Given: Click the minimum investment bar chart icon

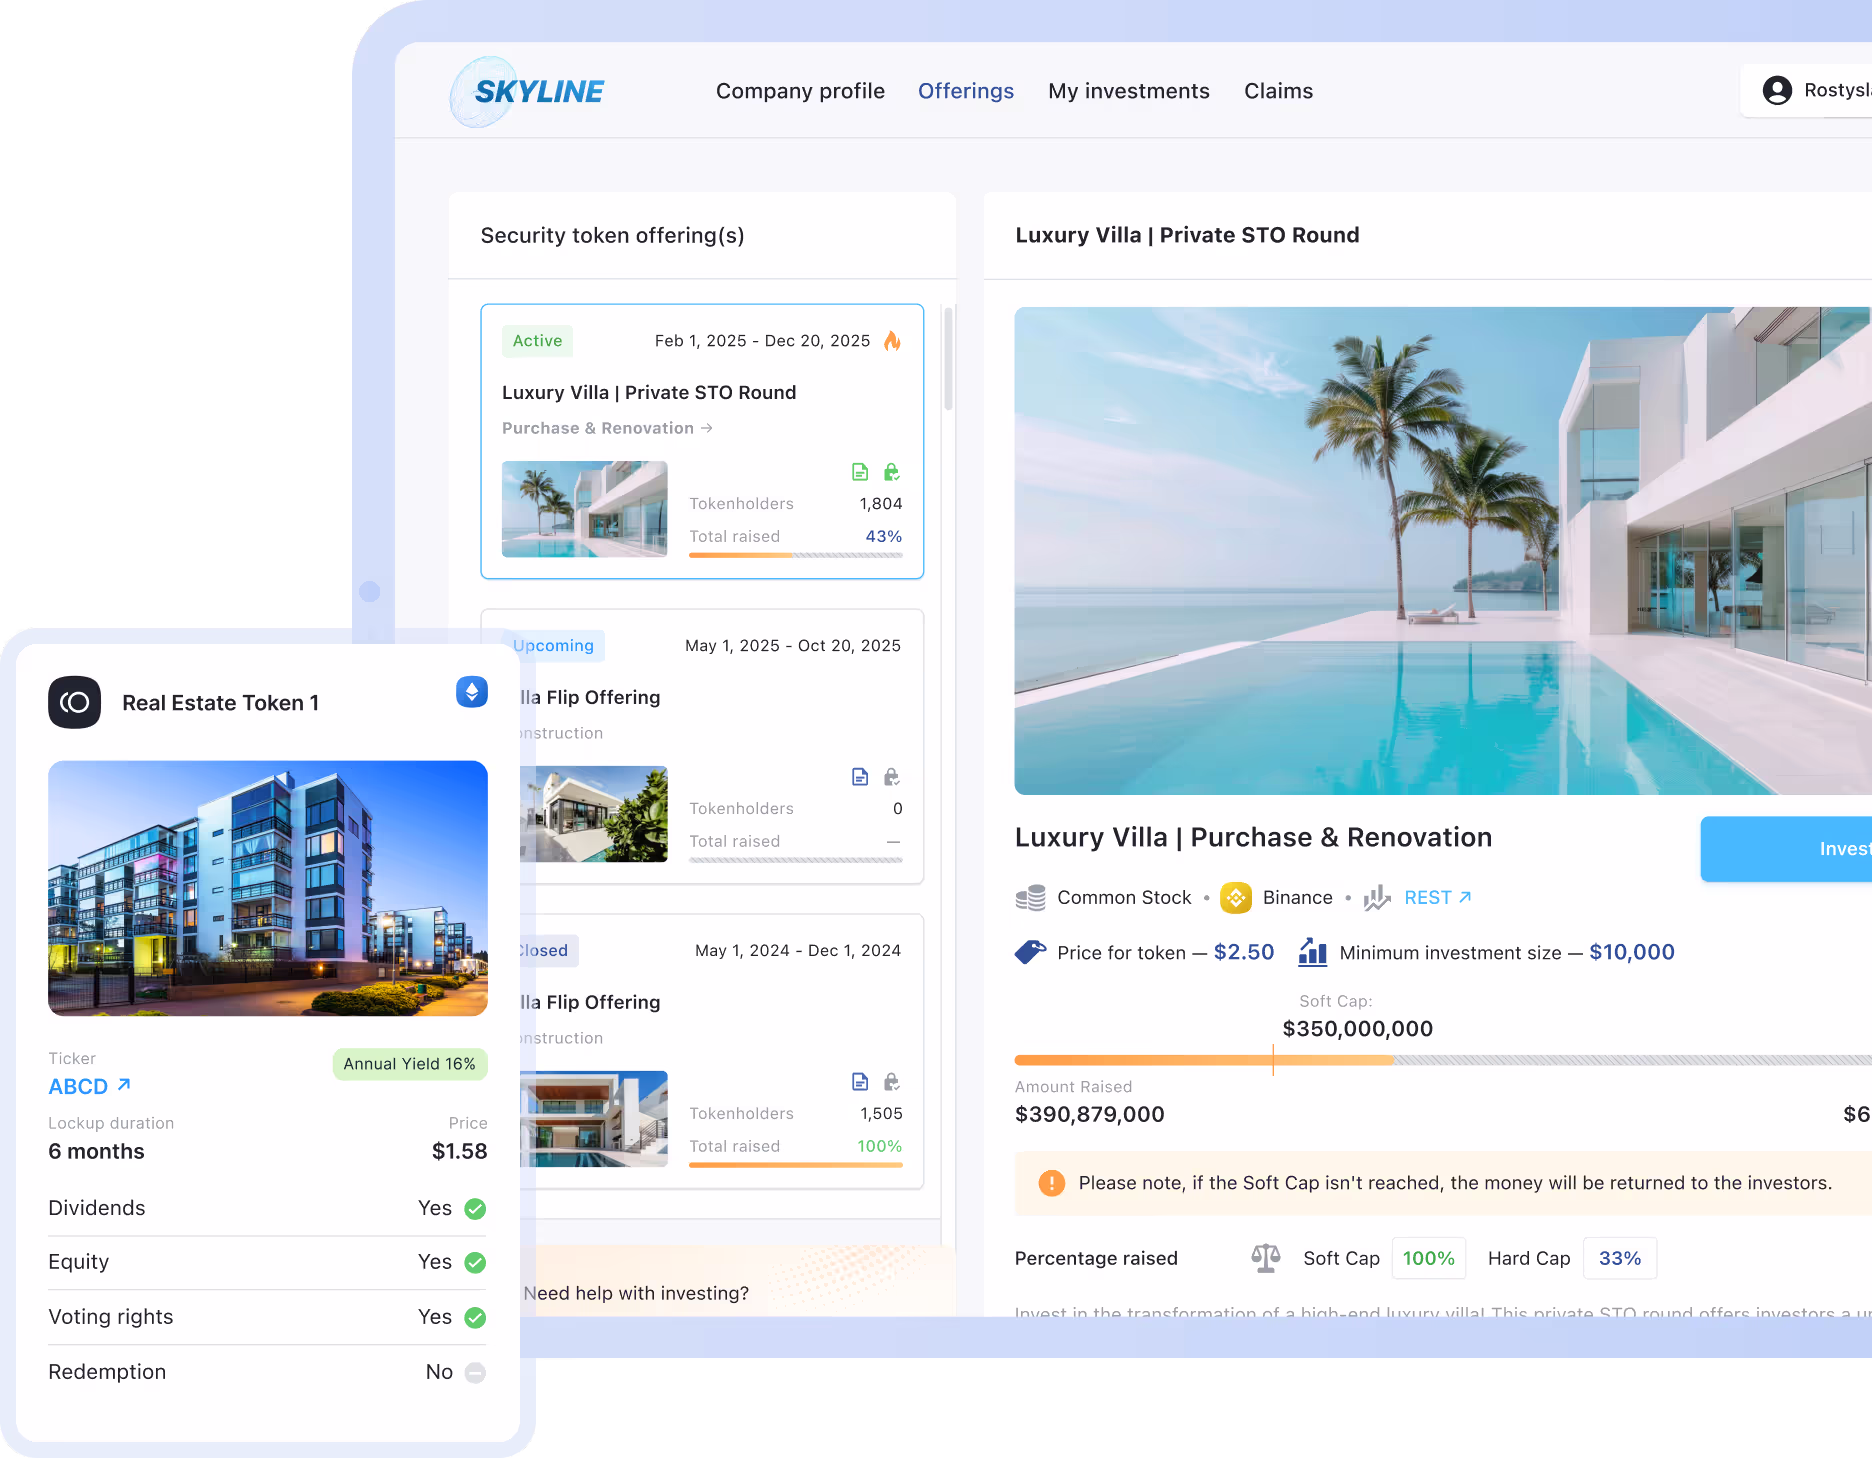Looking at the screenshot, I should (x=1313, y=952).
